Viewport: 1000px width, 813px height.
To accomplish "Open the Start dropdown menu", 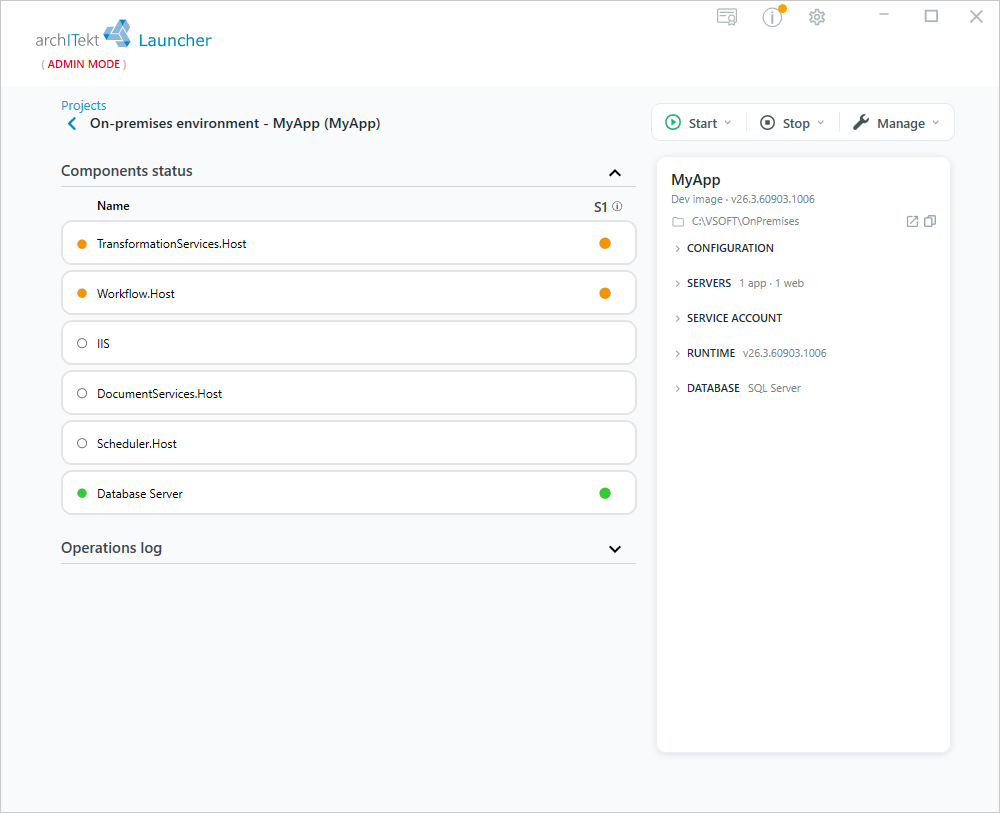I will 698,122.
